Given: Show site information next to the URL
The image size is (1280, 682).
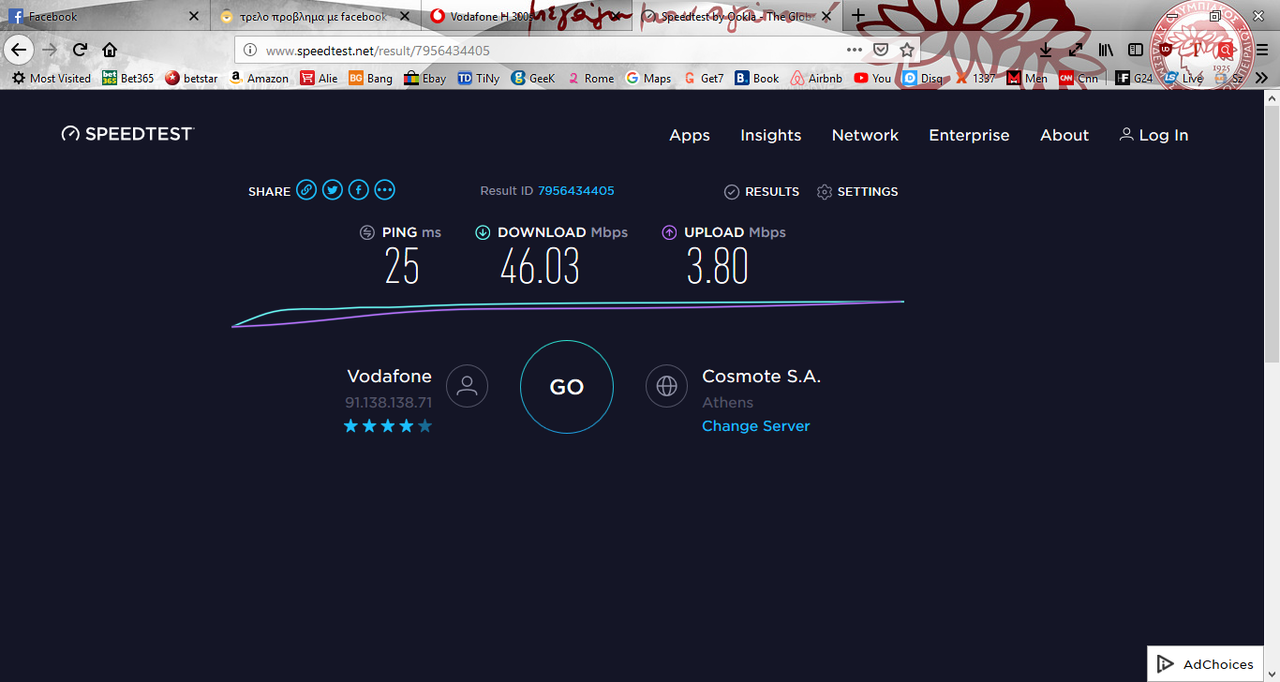Looking at the screenshot, I should pyautogui.click(x=250, y=50).
